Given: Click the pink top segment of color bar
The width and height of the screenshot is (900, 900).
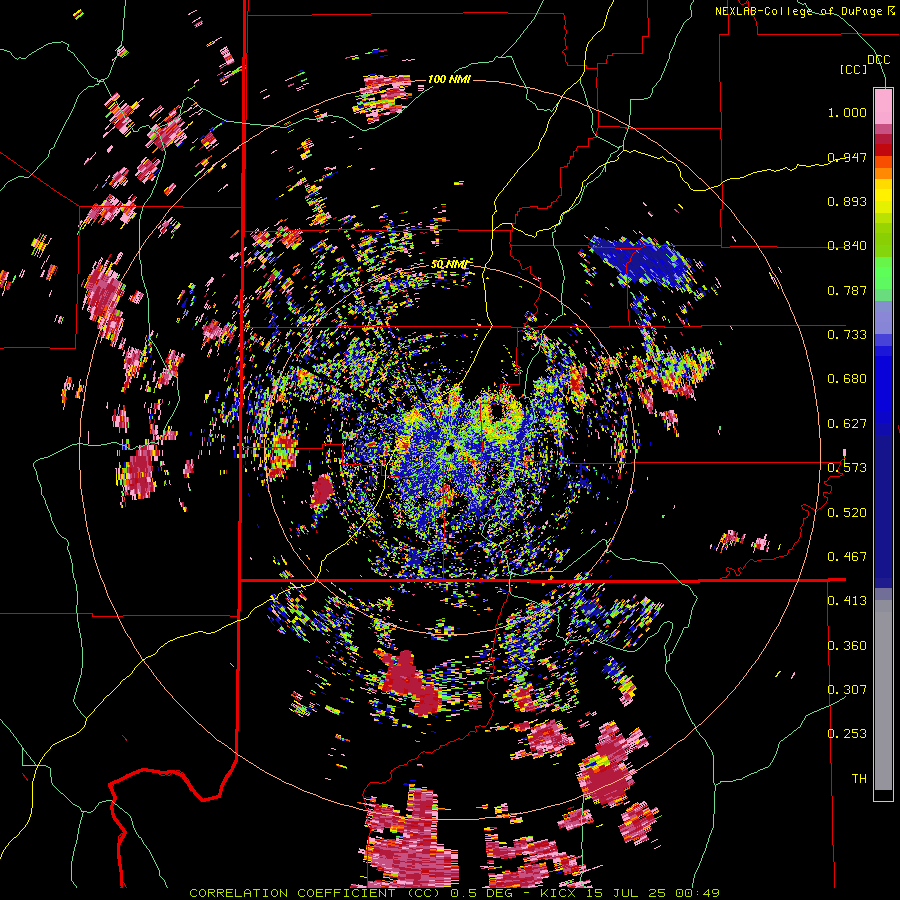Looking at the screenshot, I should coord(883,106).
